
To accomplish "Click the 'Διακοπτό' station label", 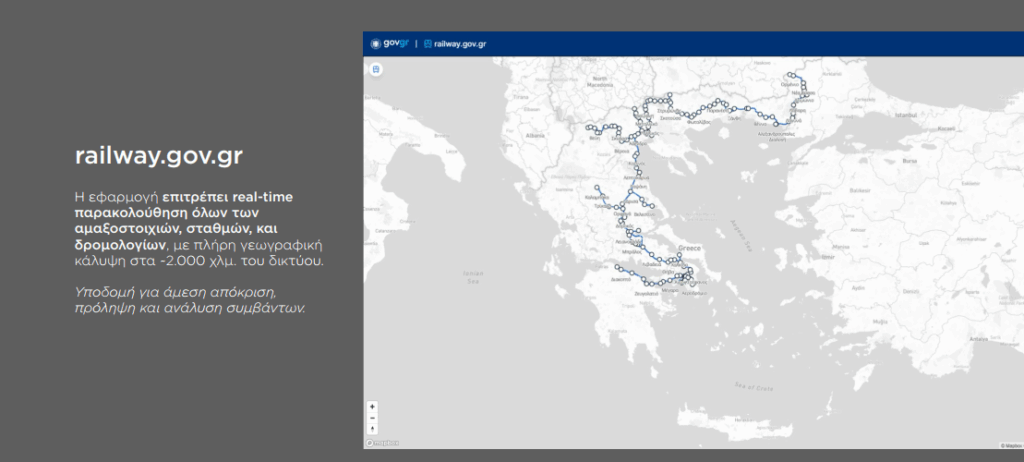I will coord(619,278).
